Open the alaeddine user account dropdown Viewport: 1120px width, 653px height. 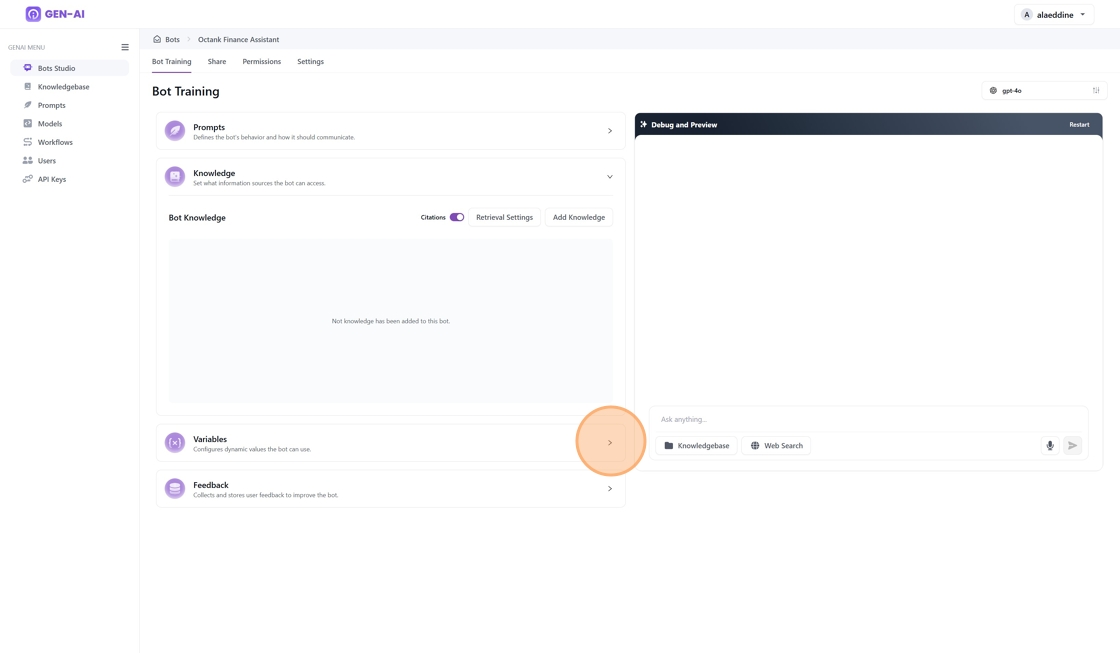(x=1054, y=15)
